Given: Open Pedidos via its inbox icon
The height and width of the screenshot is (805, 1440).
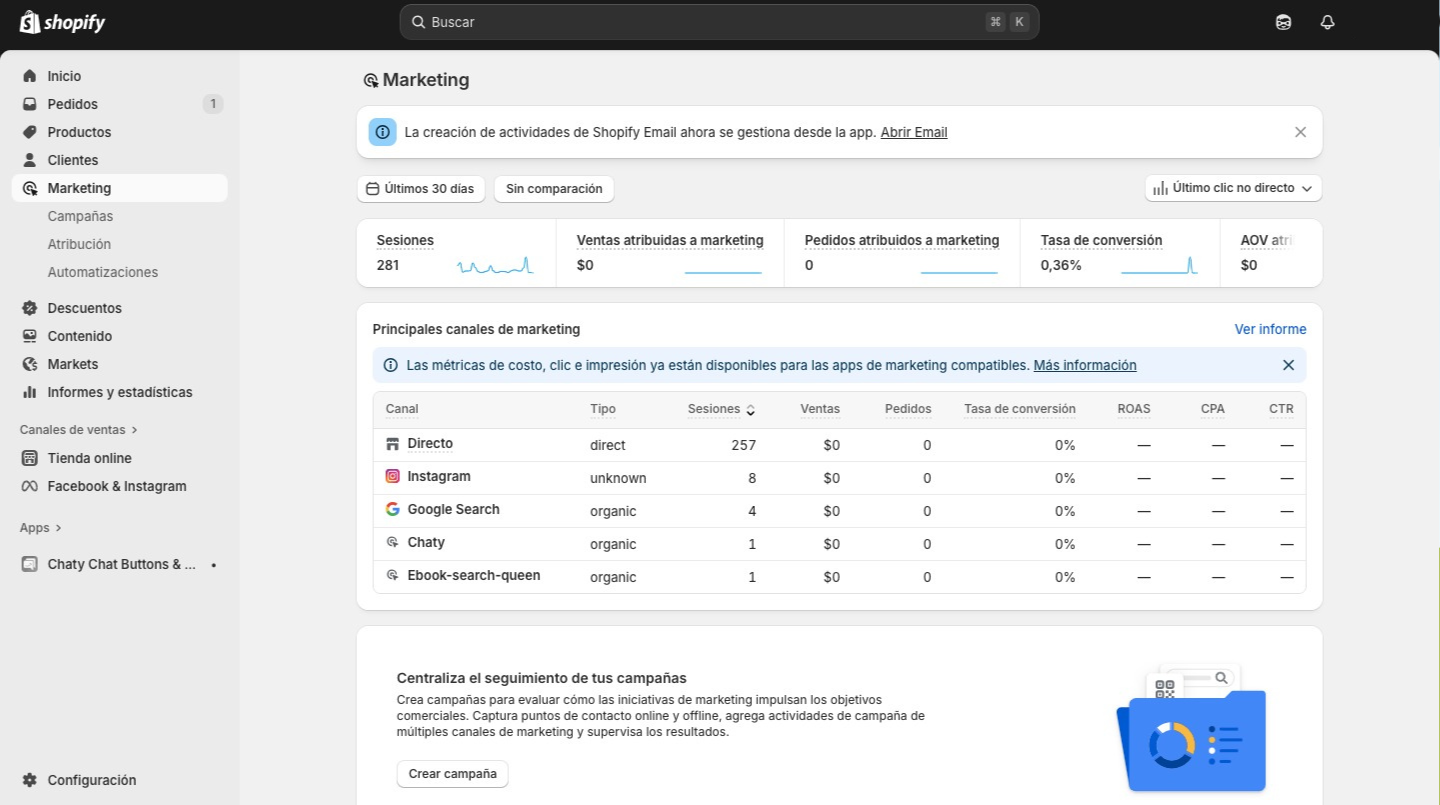Looking at the screenshot, I should [29, 104].
